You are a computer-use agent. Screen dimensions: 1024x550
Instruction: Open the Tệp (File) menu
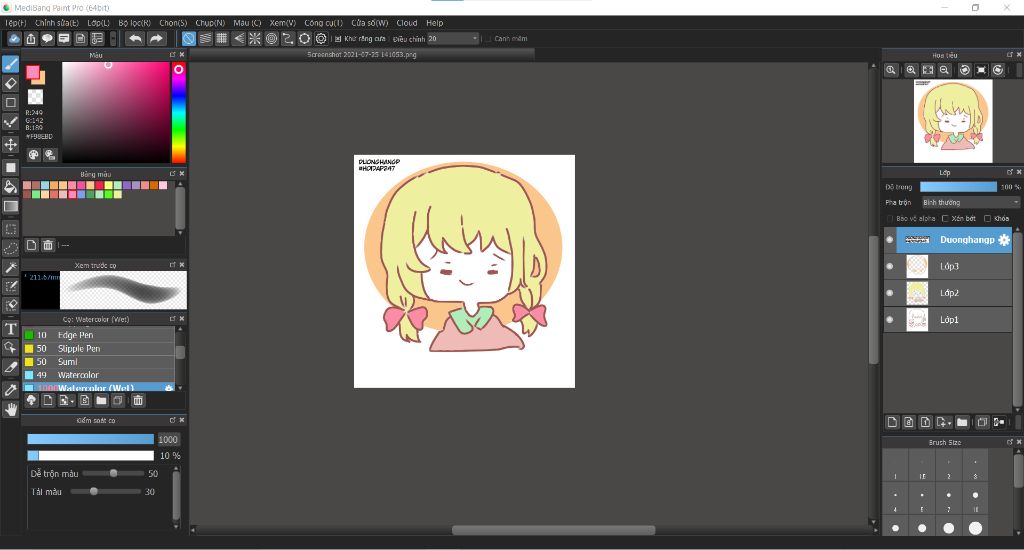16,23
